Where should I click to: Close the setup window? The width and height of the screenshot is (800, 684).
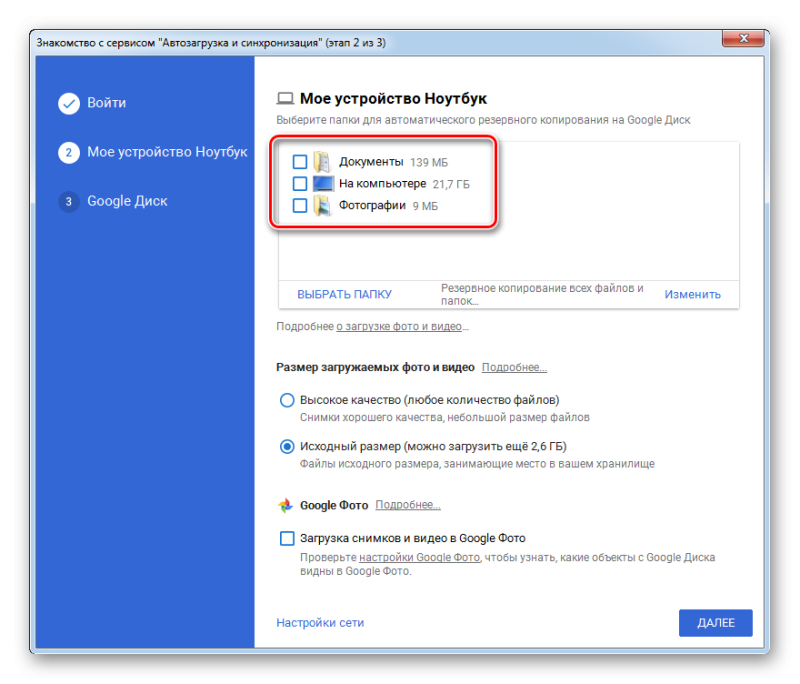pos(743,38)
